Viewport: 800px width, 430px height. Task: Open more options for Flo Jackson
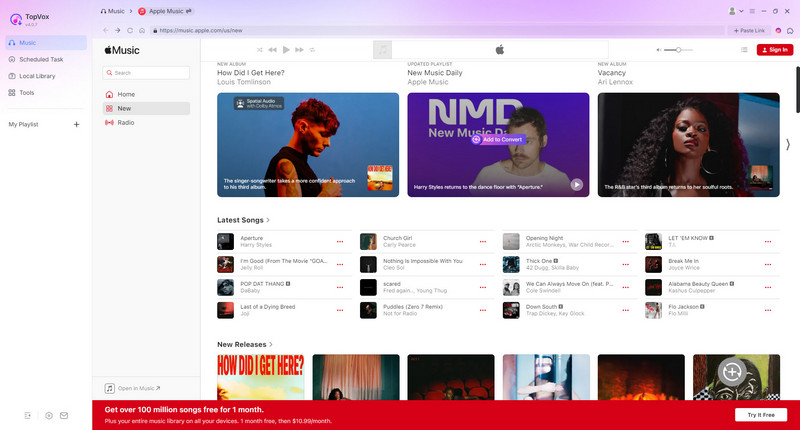pyautogui.click(x=768, y=311)
